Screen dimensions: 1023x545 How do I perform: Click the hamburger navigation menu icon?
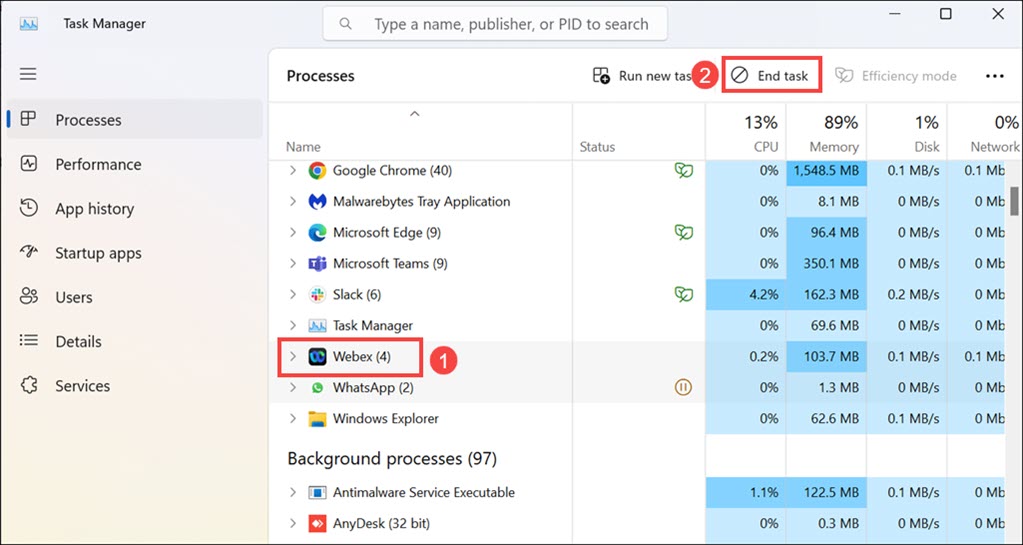point(28,74)
